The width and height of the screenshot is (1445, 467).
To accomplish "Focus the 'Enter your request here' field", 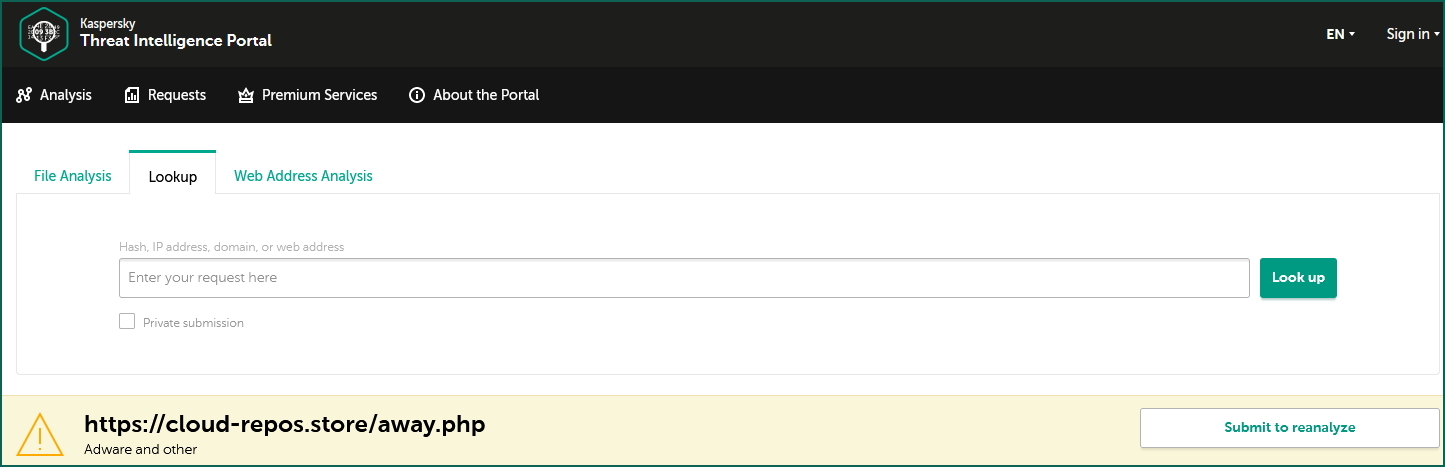I will 683,278.
